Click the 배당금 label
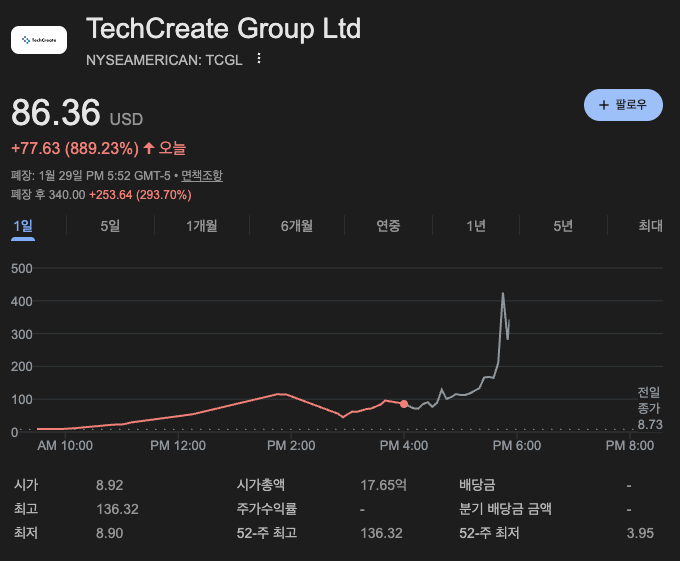This screenshot has height=561, width=680. pyautogui.click(x=477, y=485)
